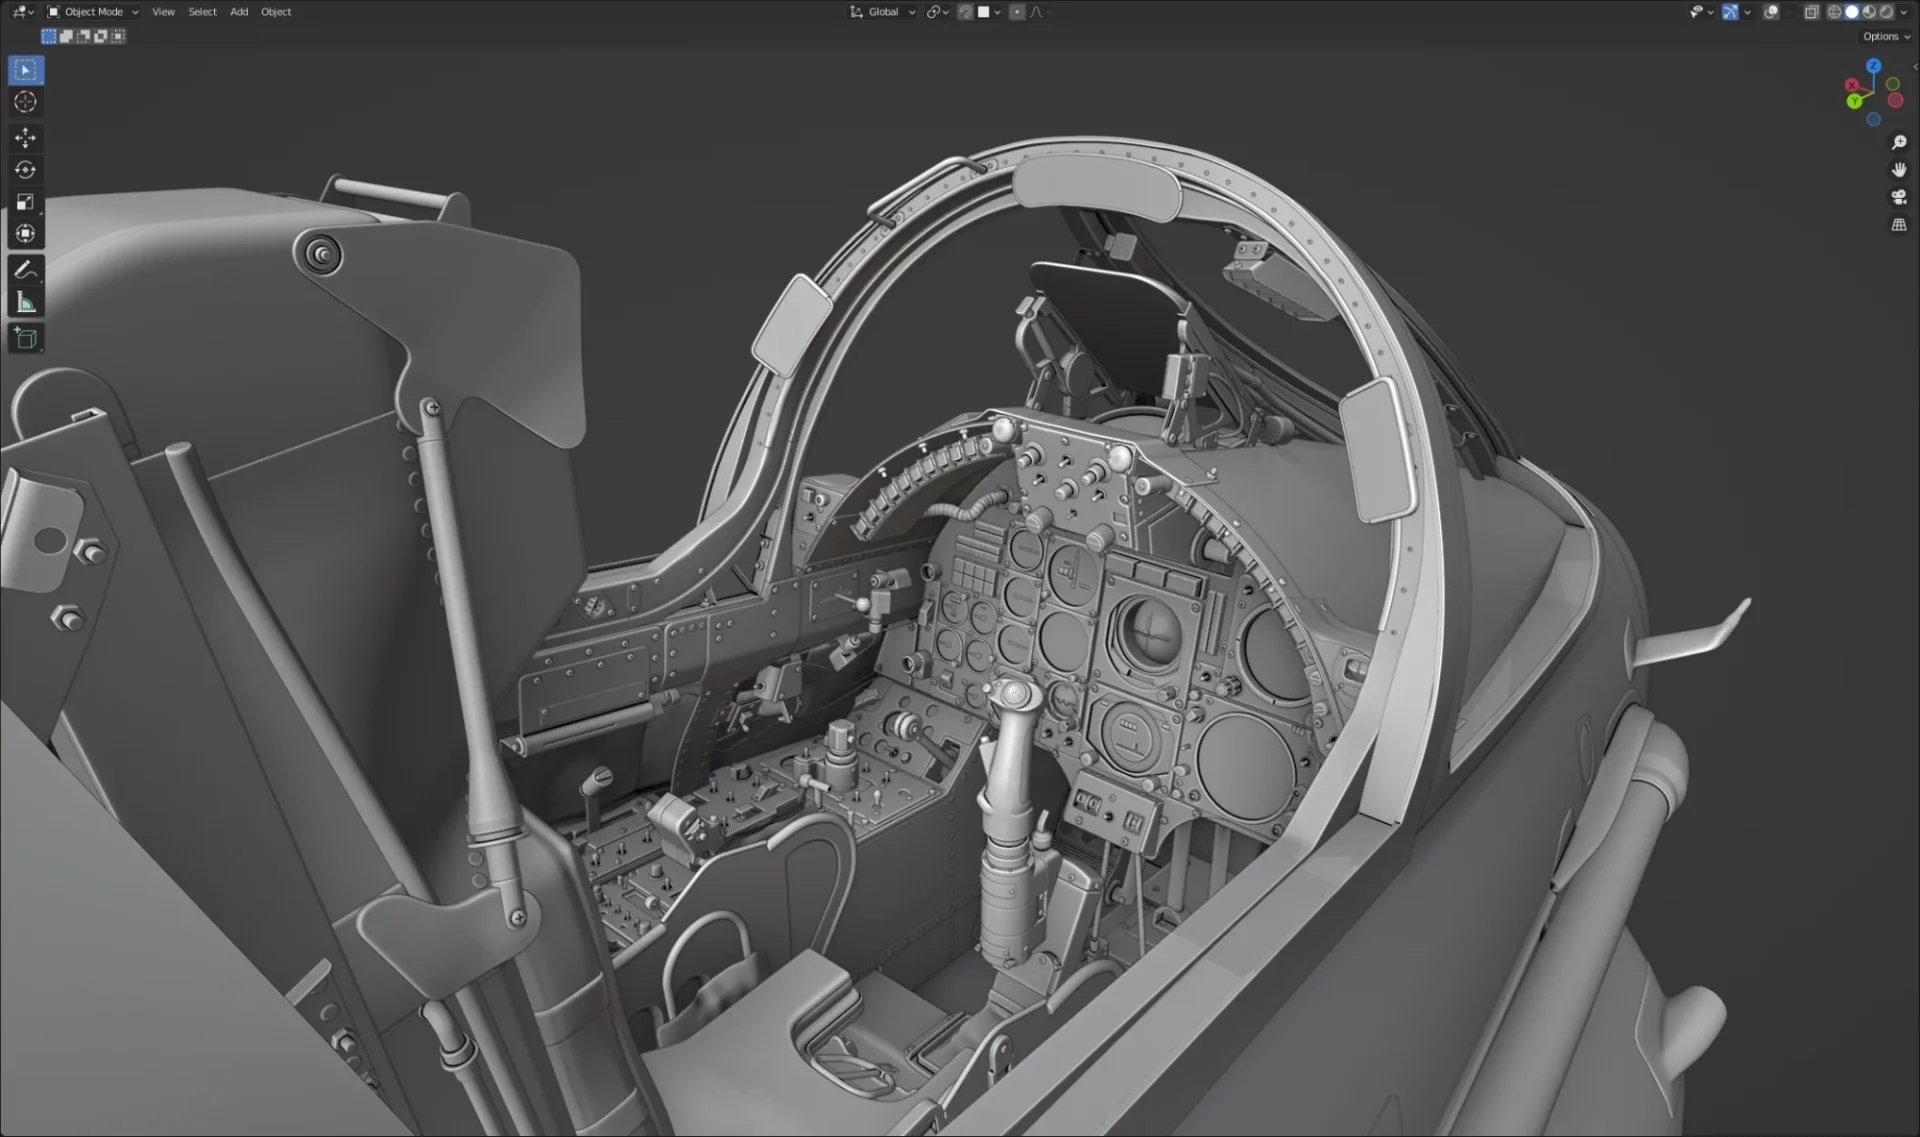Toggle X-ray mode
Image resolution: width=1920 pixels, height=1137 pixels.
1811,12
